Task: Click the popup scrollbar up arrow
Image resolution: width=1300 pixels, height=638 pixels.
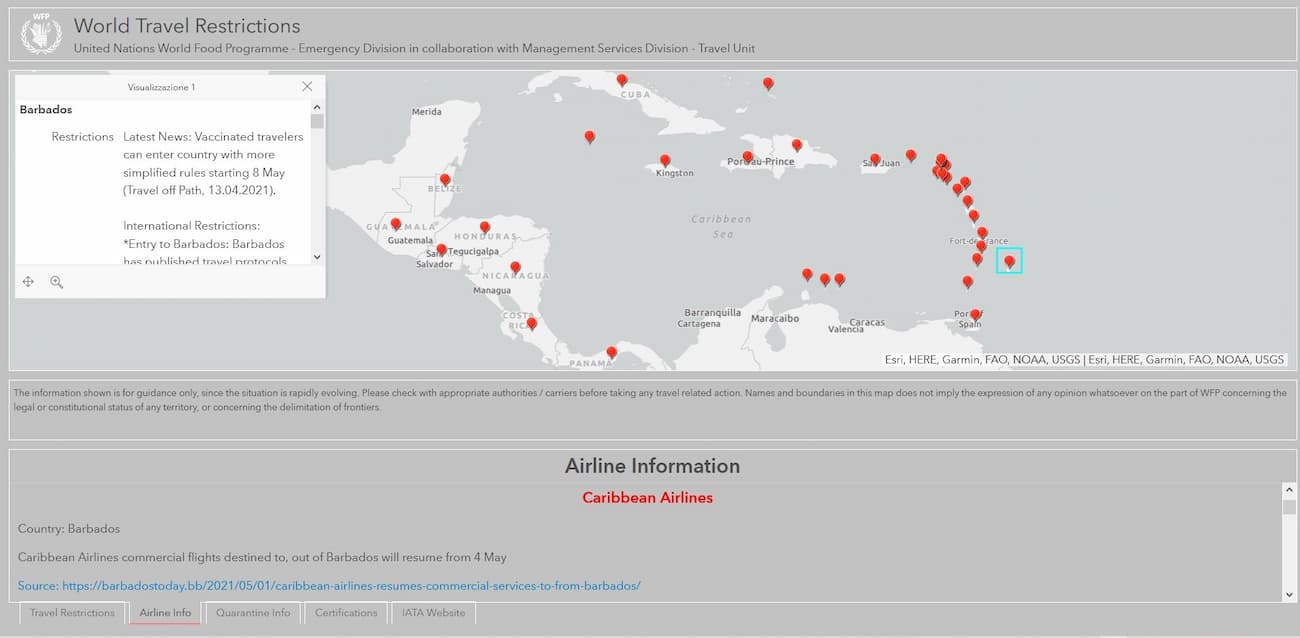Action: pos(317,107)
